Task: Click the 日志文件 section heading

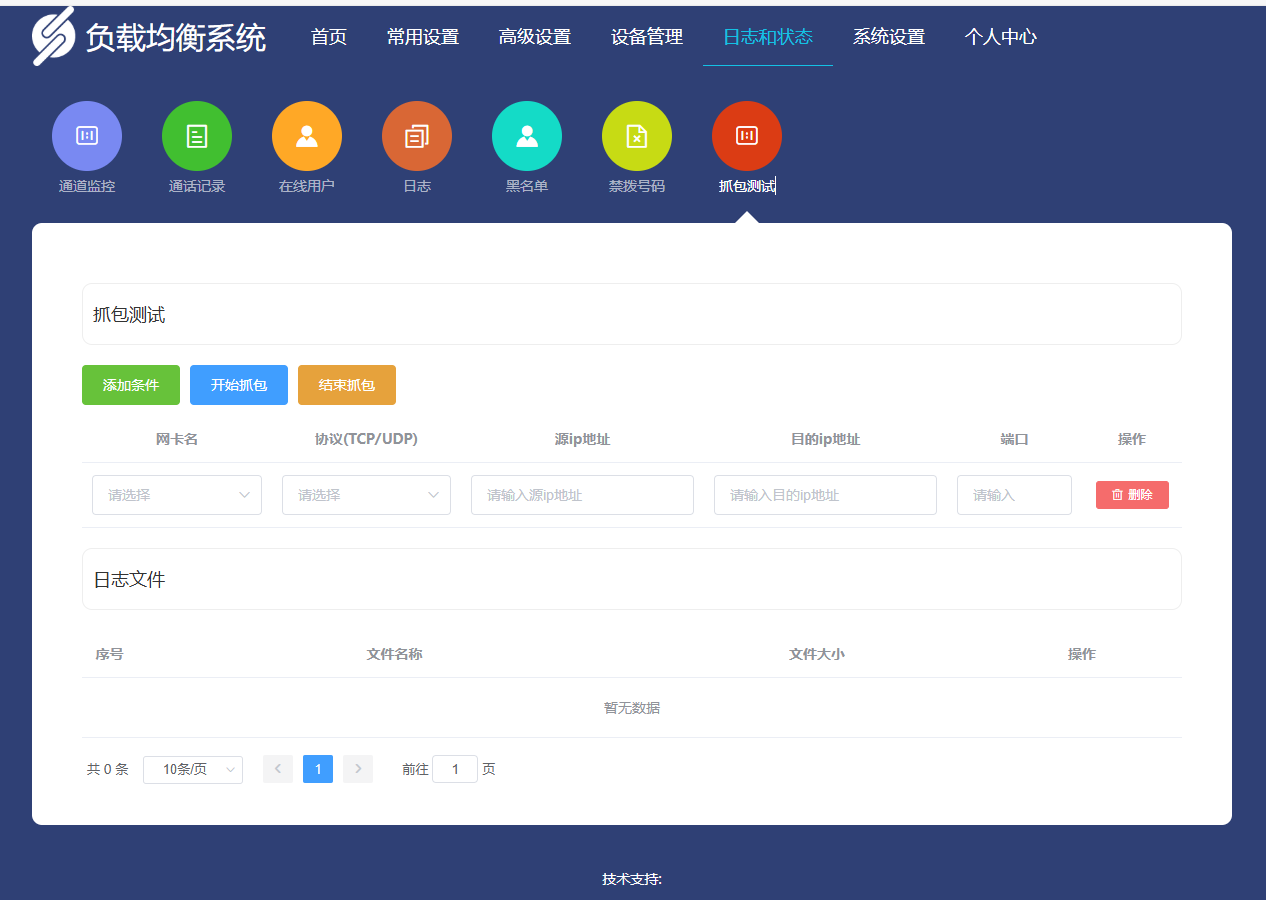Action: tap(130, 579)
